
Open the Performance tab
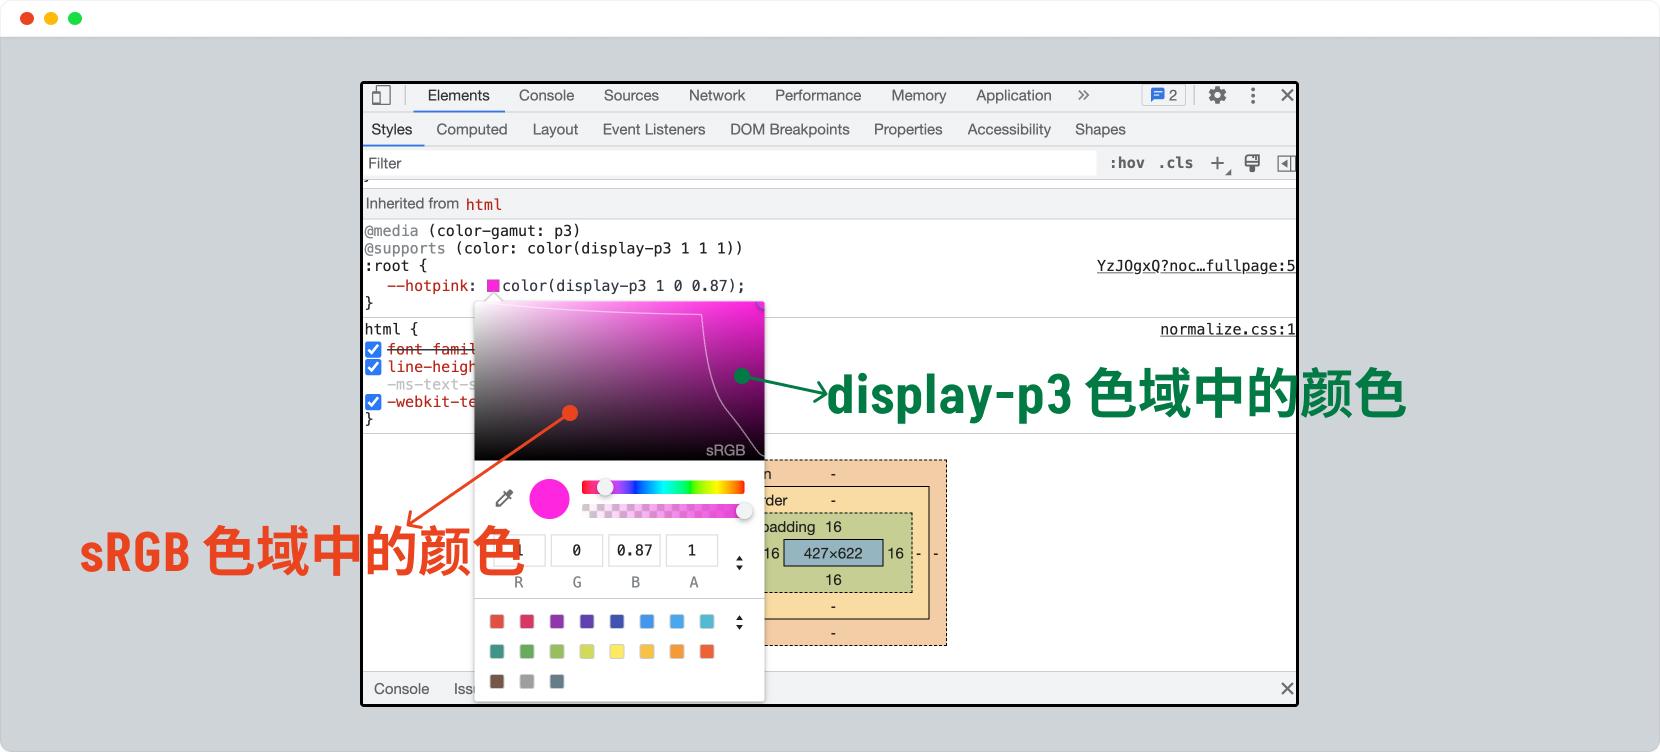(818, 95)
